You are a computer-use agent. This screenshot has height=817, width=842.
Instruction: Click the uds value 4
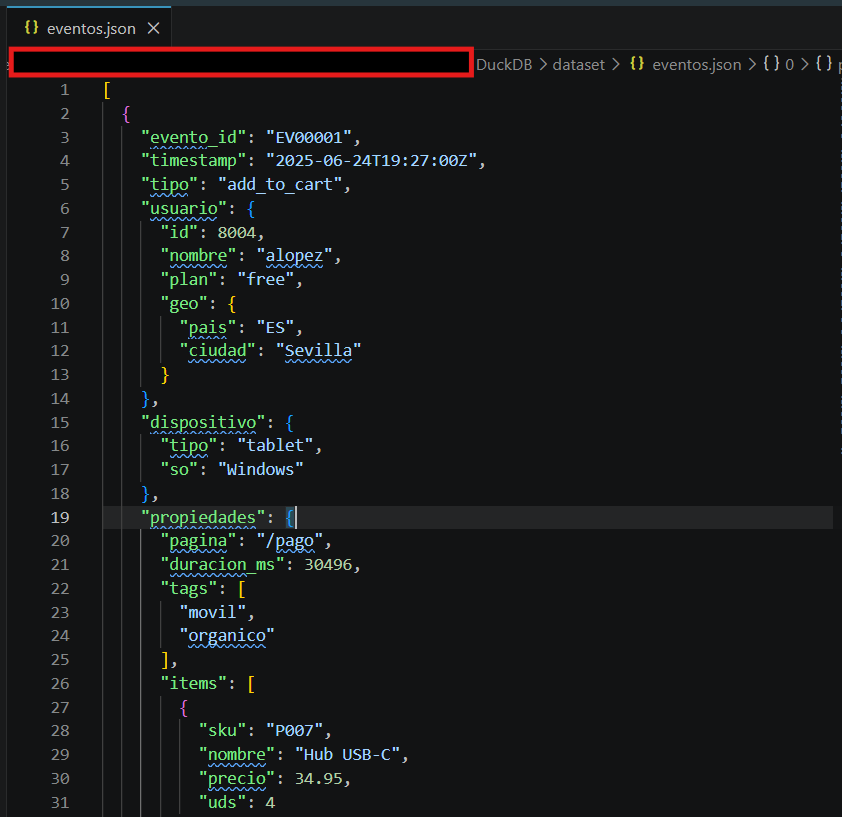pyautogui.click(x=270, y=802)
